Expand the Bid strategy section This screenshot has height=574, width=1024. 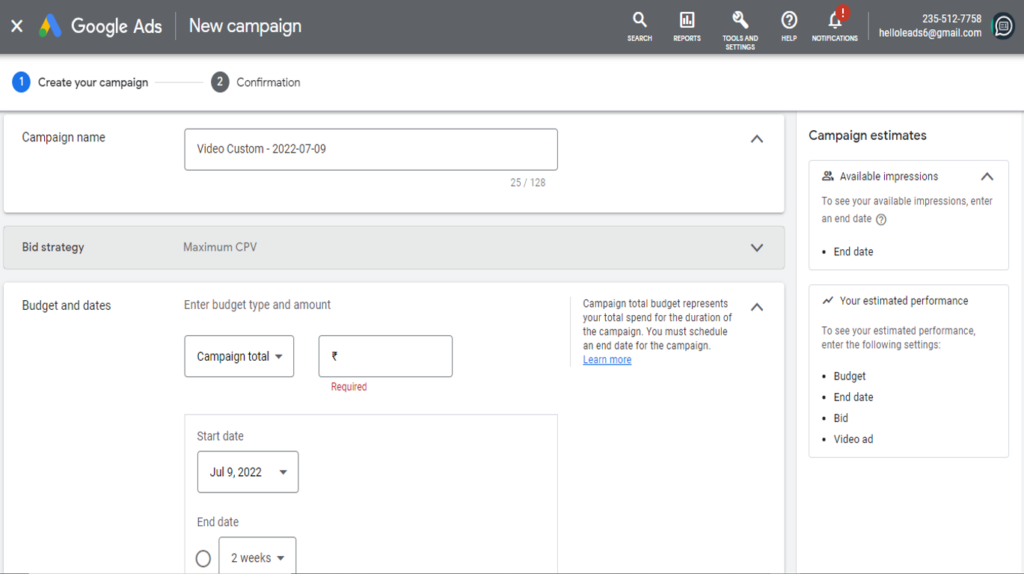(x=757, y=247)
